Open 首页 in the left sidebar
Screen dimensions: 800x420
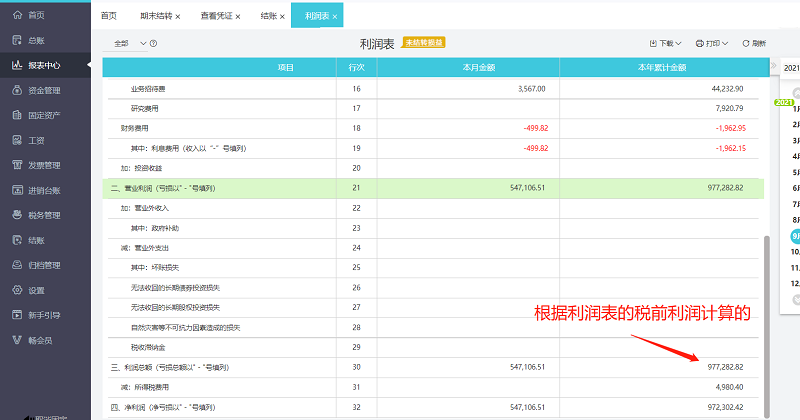point(36,16)
